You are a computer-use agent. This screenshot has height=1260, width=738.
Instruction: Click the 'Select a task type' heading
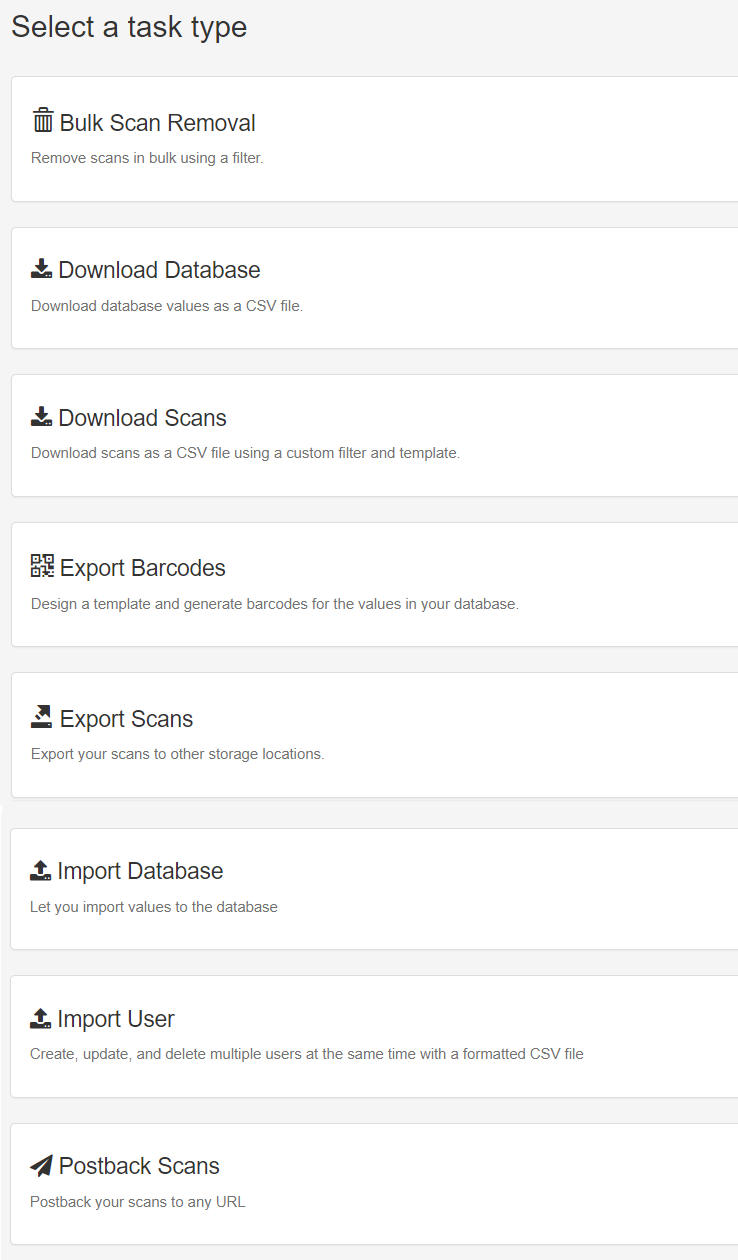pos(129,27)
